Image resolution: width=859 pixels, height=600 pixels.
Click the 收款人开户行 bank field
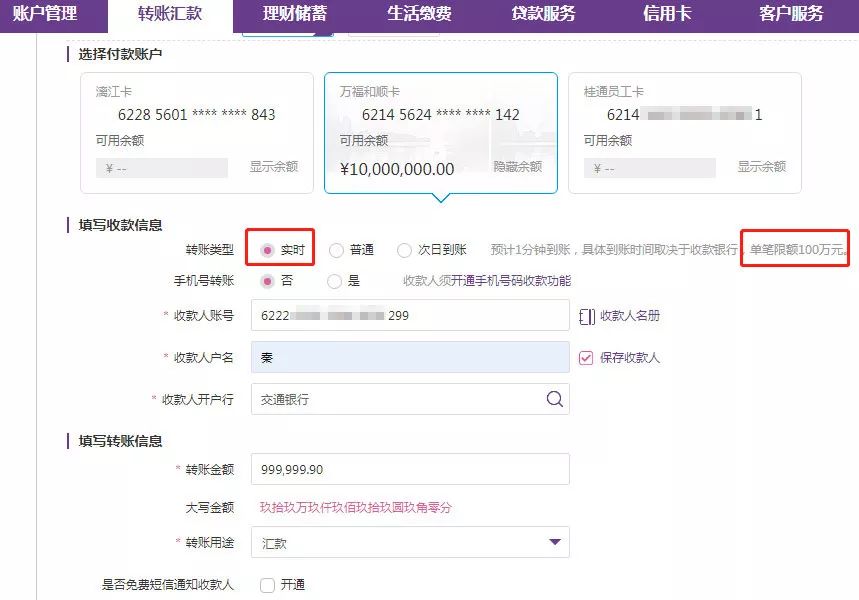[x=410, y=399]
